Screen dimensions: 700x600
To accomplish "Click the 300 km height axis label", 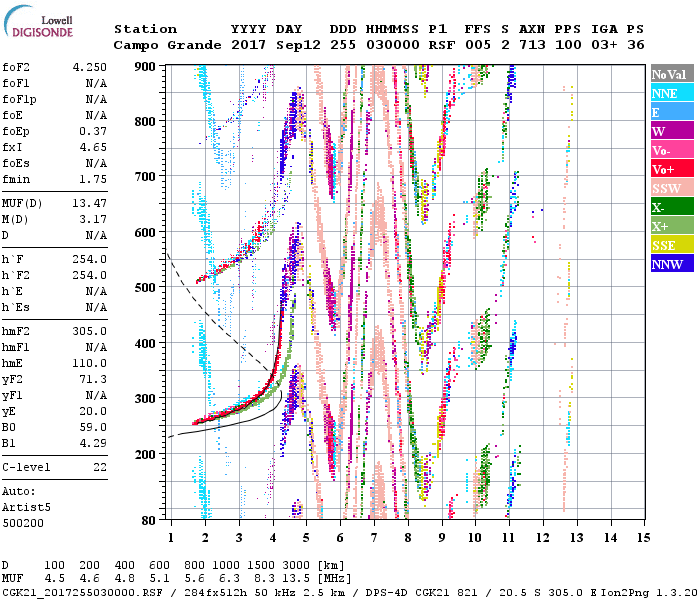I will (145, 398).
